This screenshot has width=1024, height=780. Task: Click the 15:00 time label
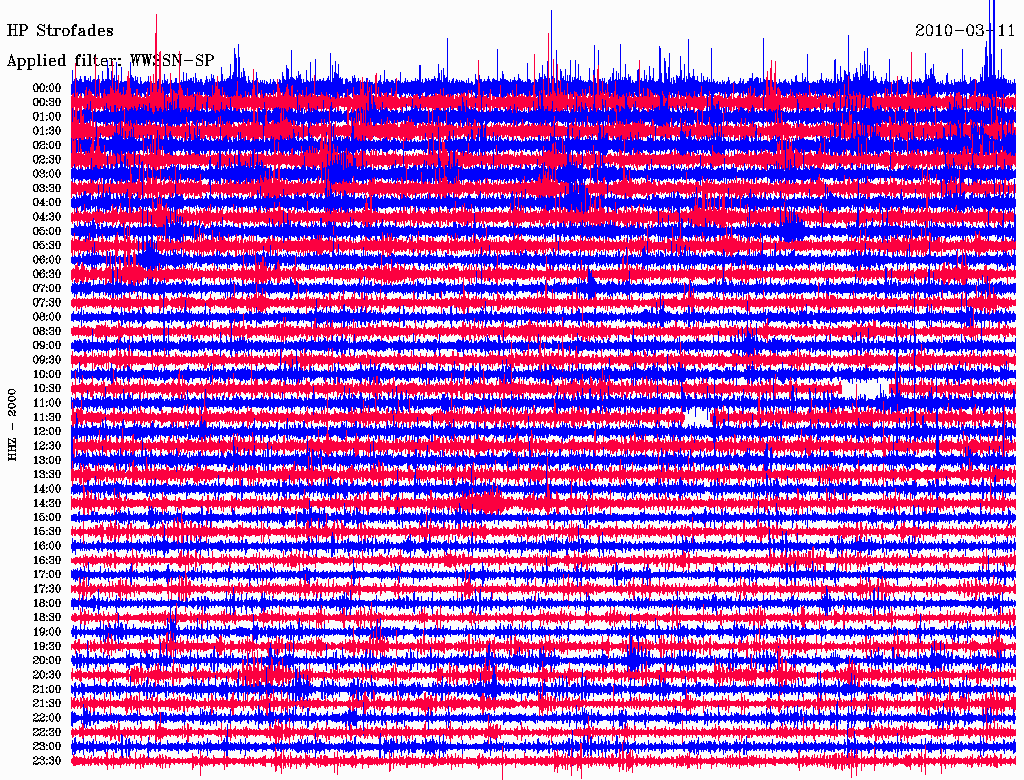tap(47, 517)
